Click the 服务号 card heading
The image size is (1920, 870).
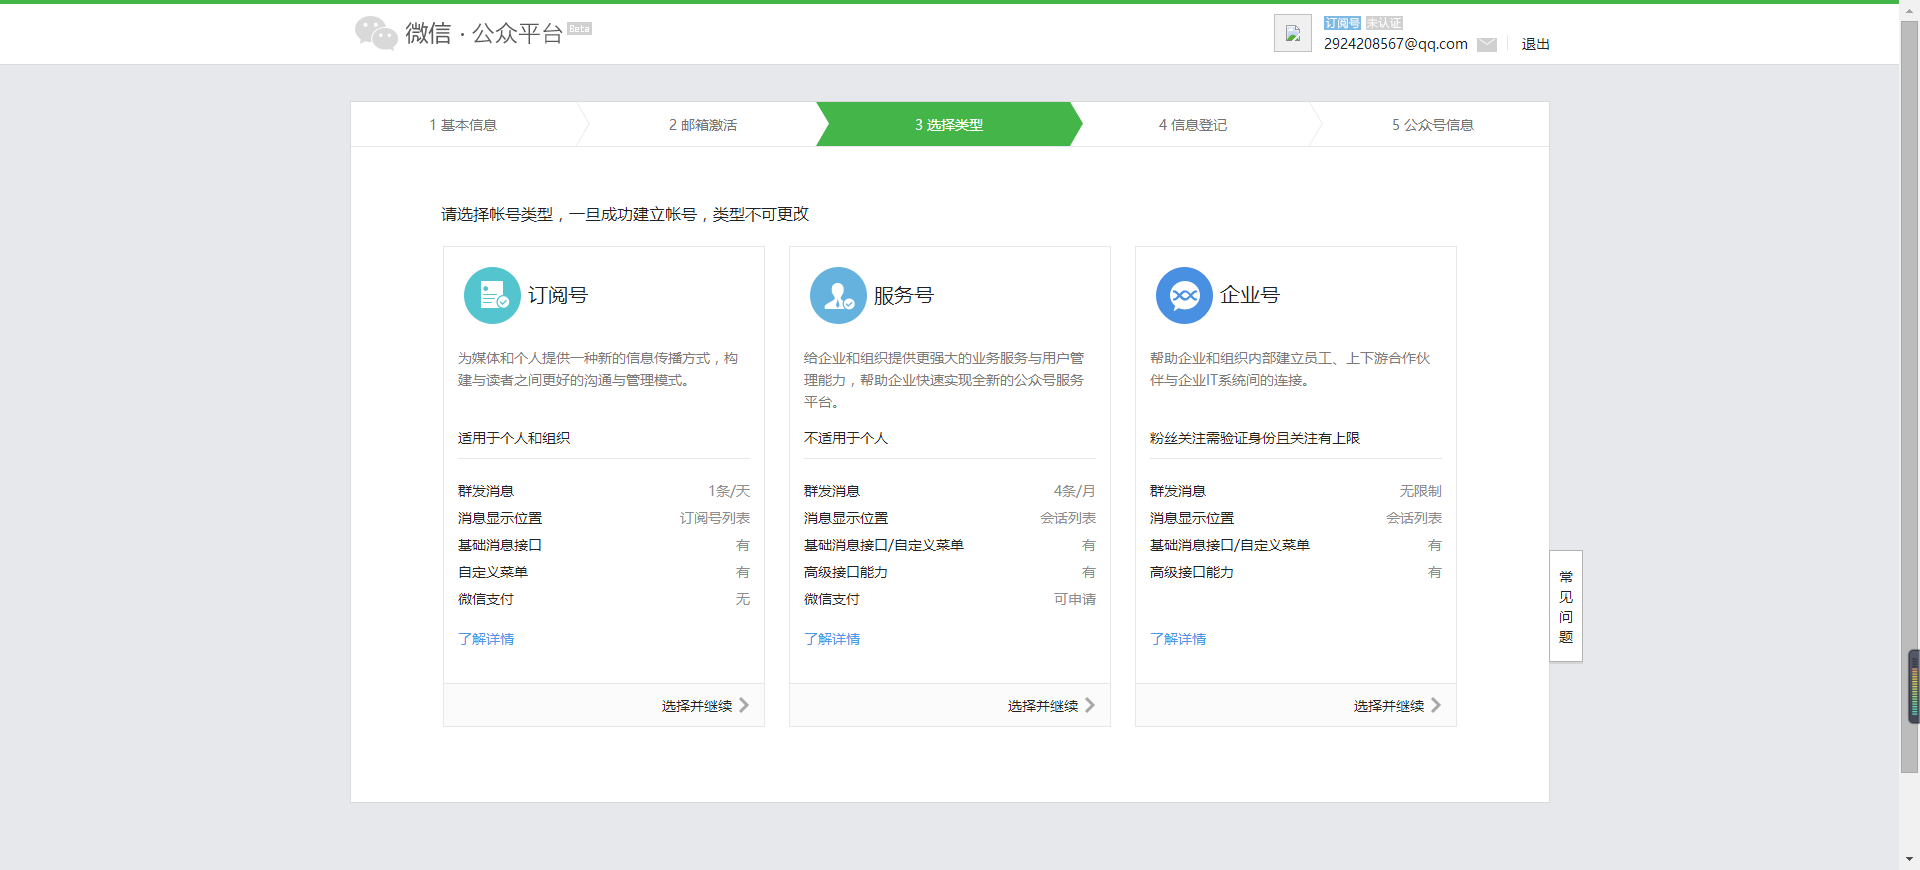(904, 295)
